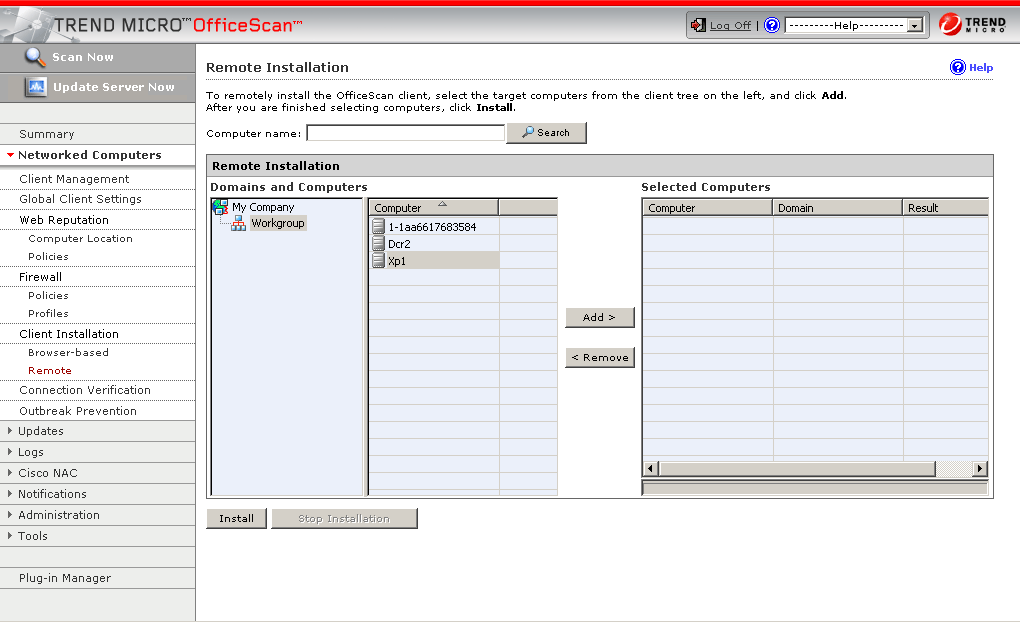This screenshot has width=1020, height=622.
Task: Click the Update Server Now monitor icon
Action: [36, 87]
